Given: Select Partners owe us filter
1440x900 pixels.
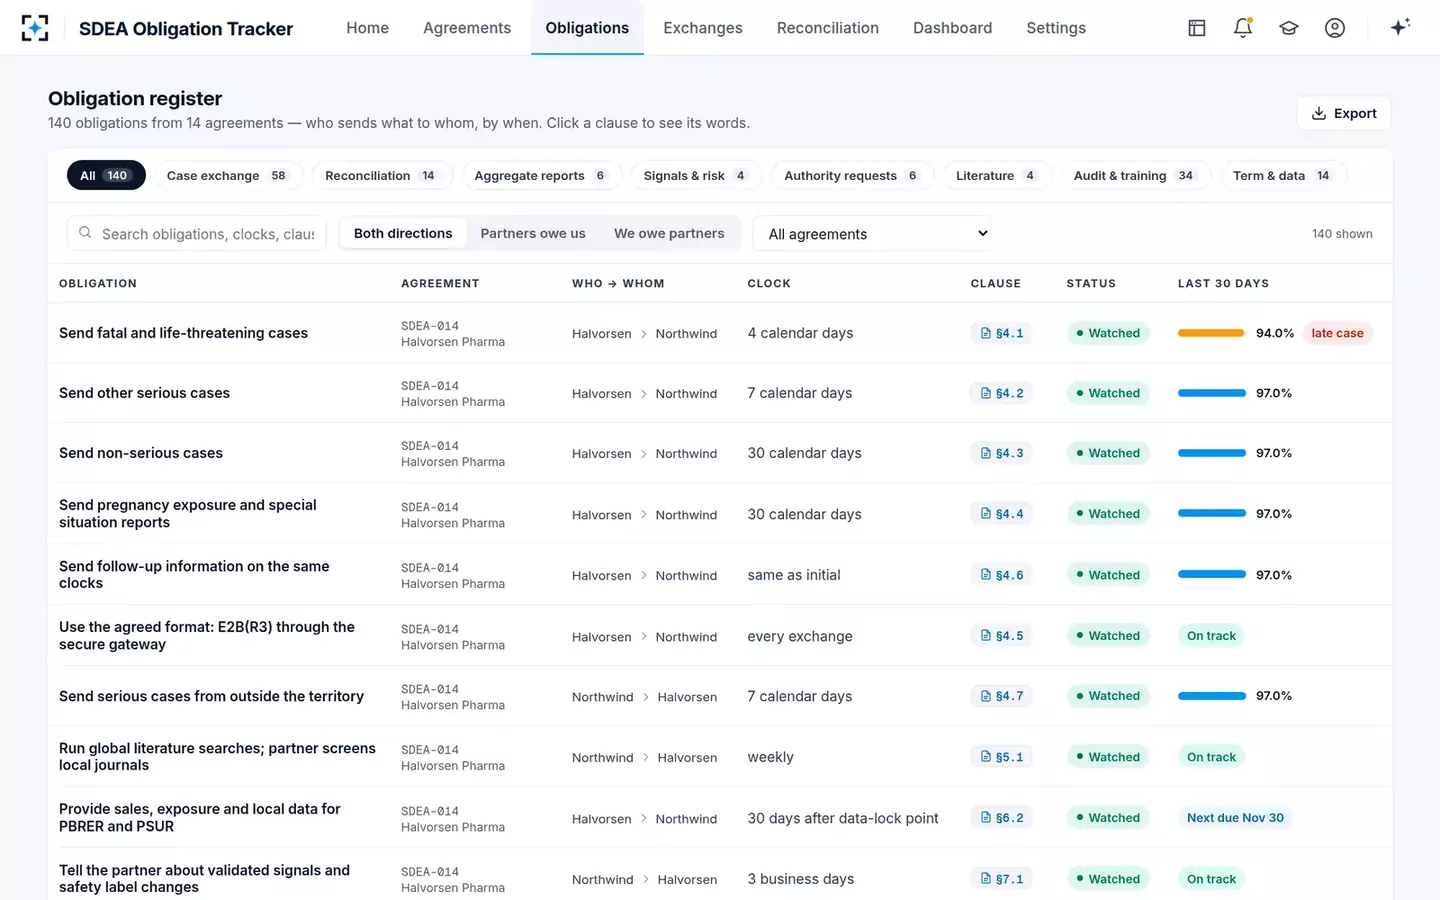Looking at the screenshot, I should click(x=533, y=233).
